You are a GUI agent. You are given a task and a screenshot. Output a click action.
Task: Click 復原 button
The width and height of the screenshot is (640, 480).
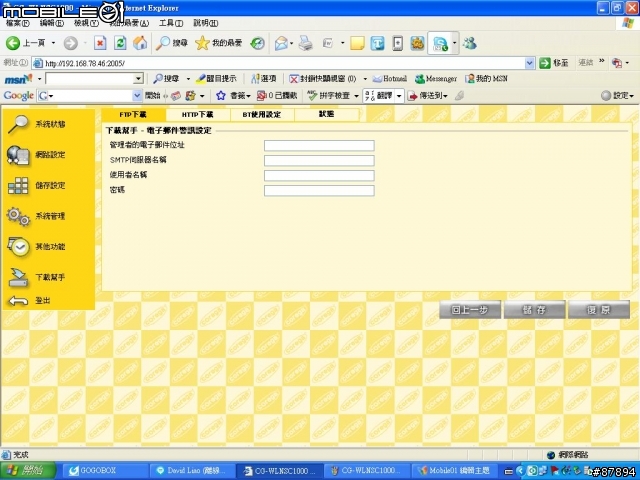tap(599, 310)
